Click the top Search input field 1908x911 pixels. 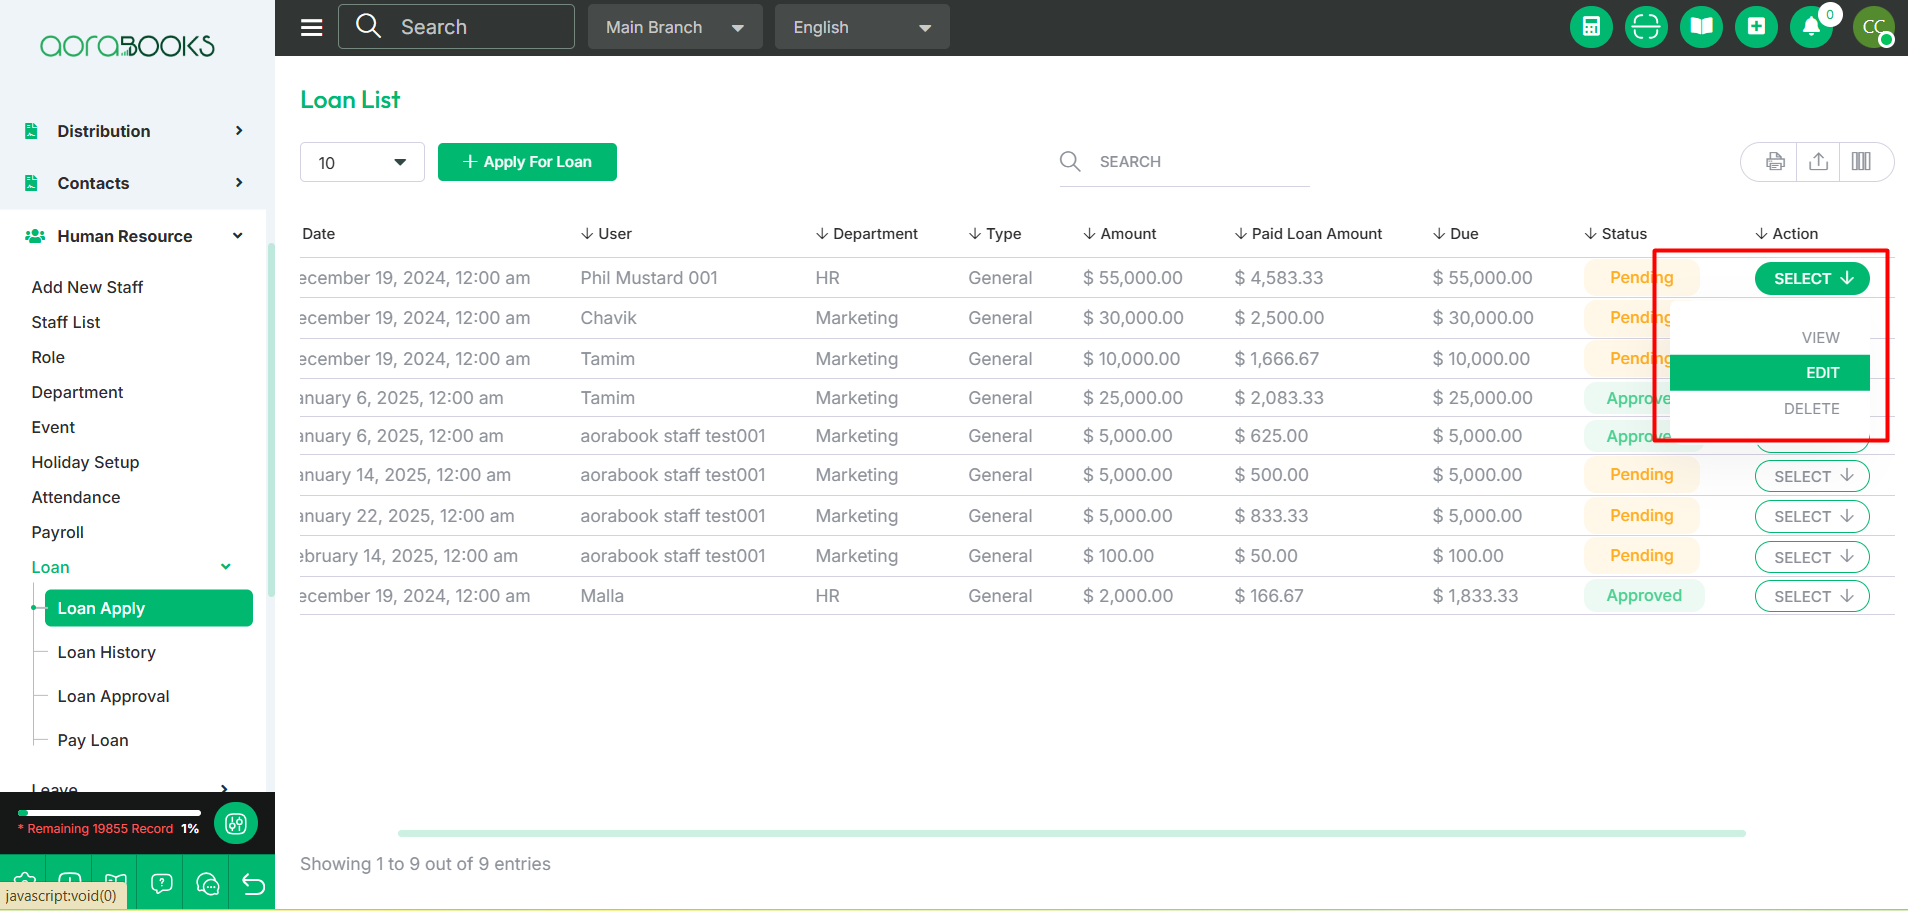point(456,27)
